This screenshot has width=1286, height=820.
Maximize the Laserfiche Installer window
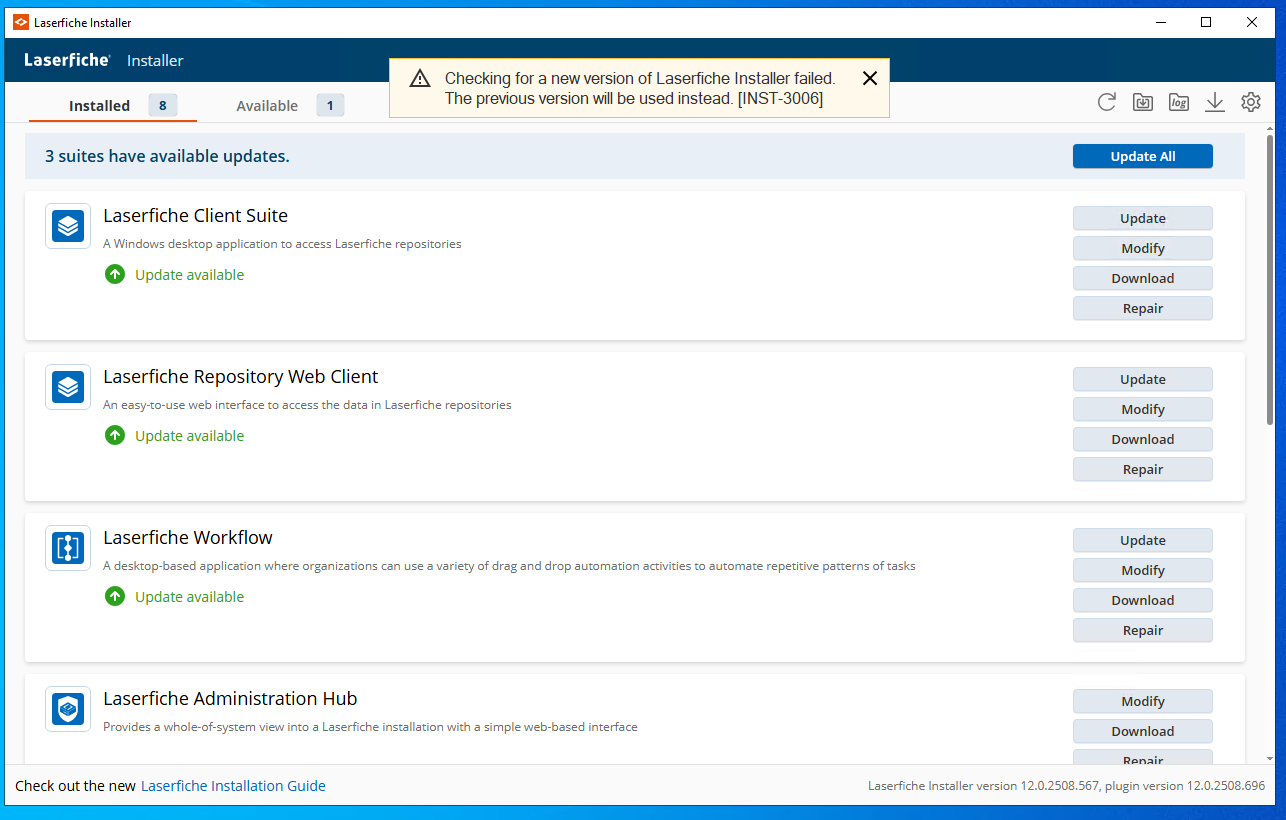coord(1206,22)
